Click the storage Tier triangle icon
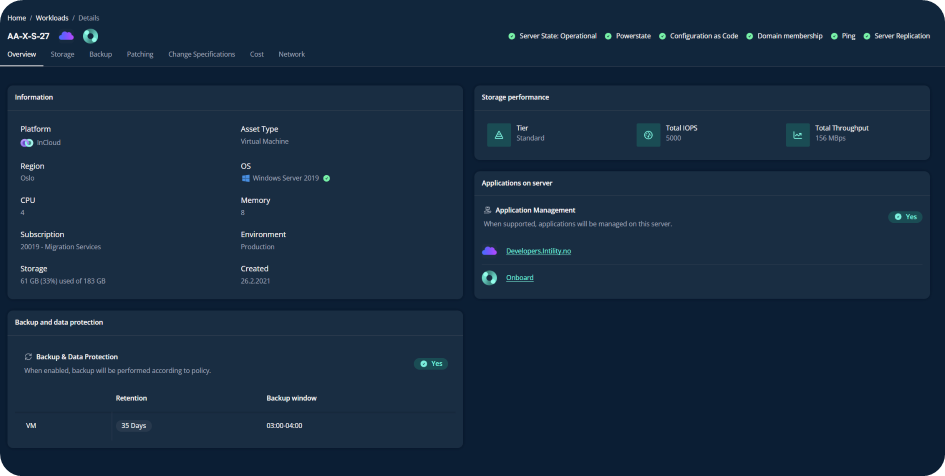 pyautogui.click(x=499, y=135)
